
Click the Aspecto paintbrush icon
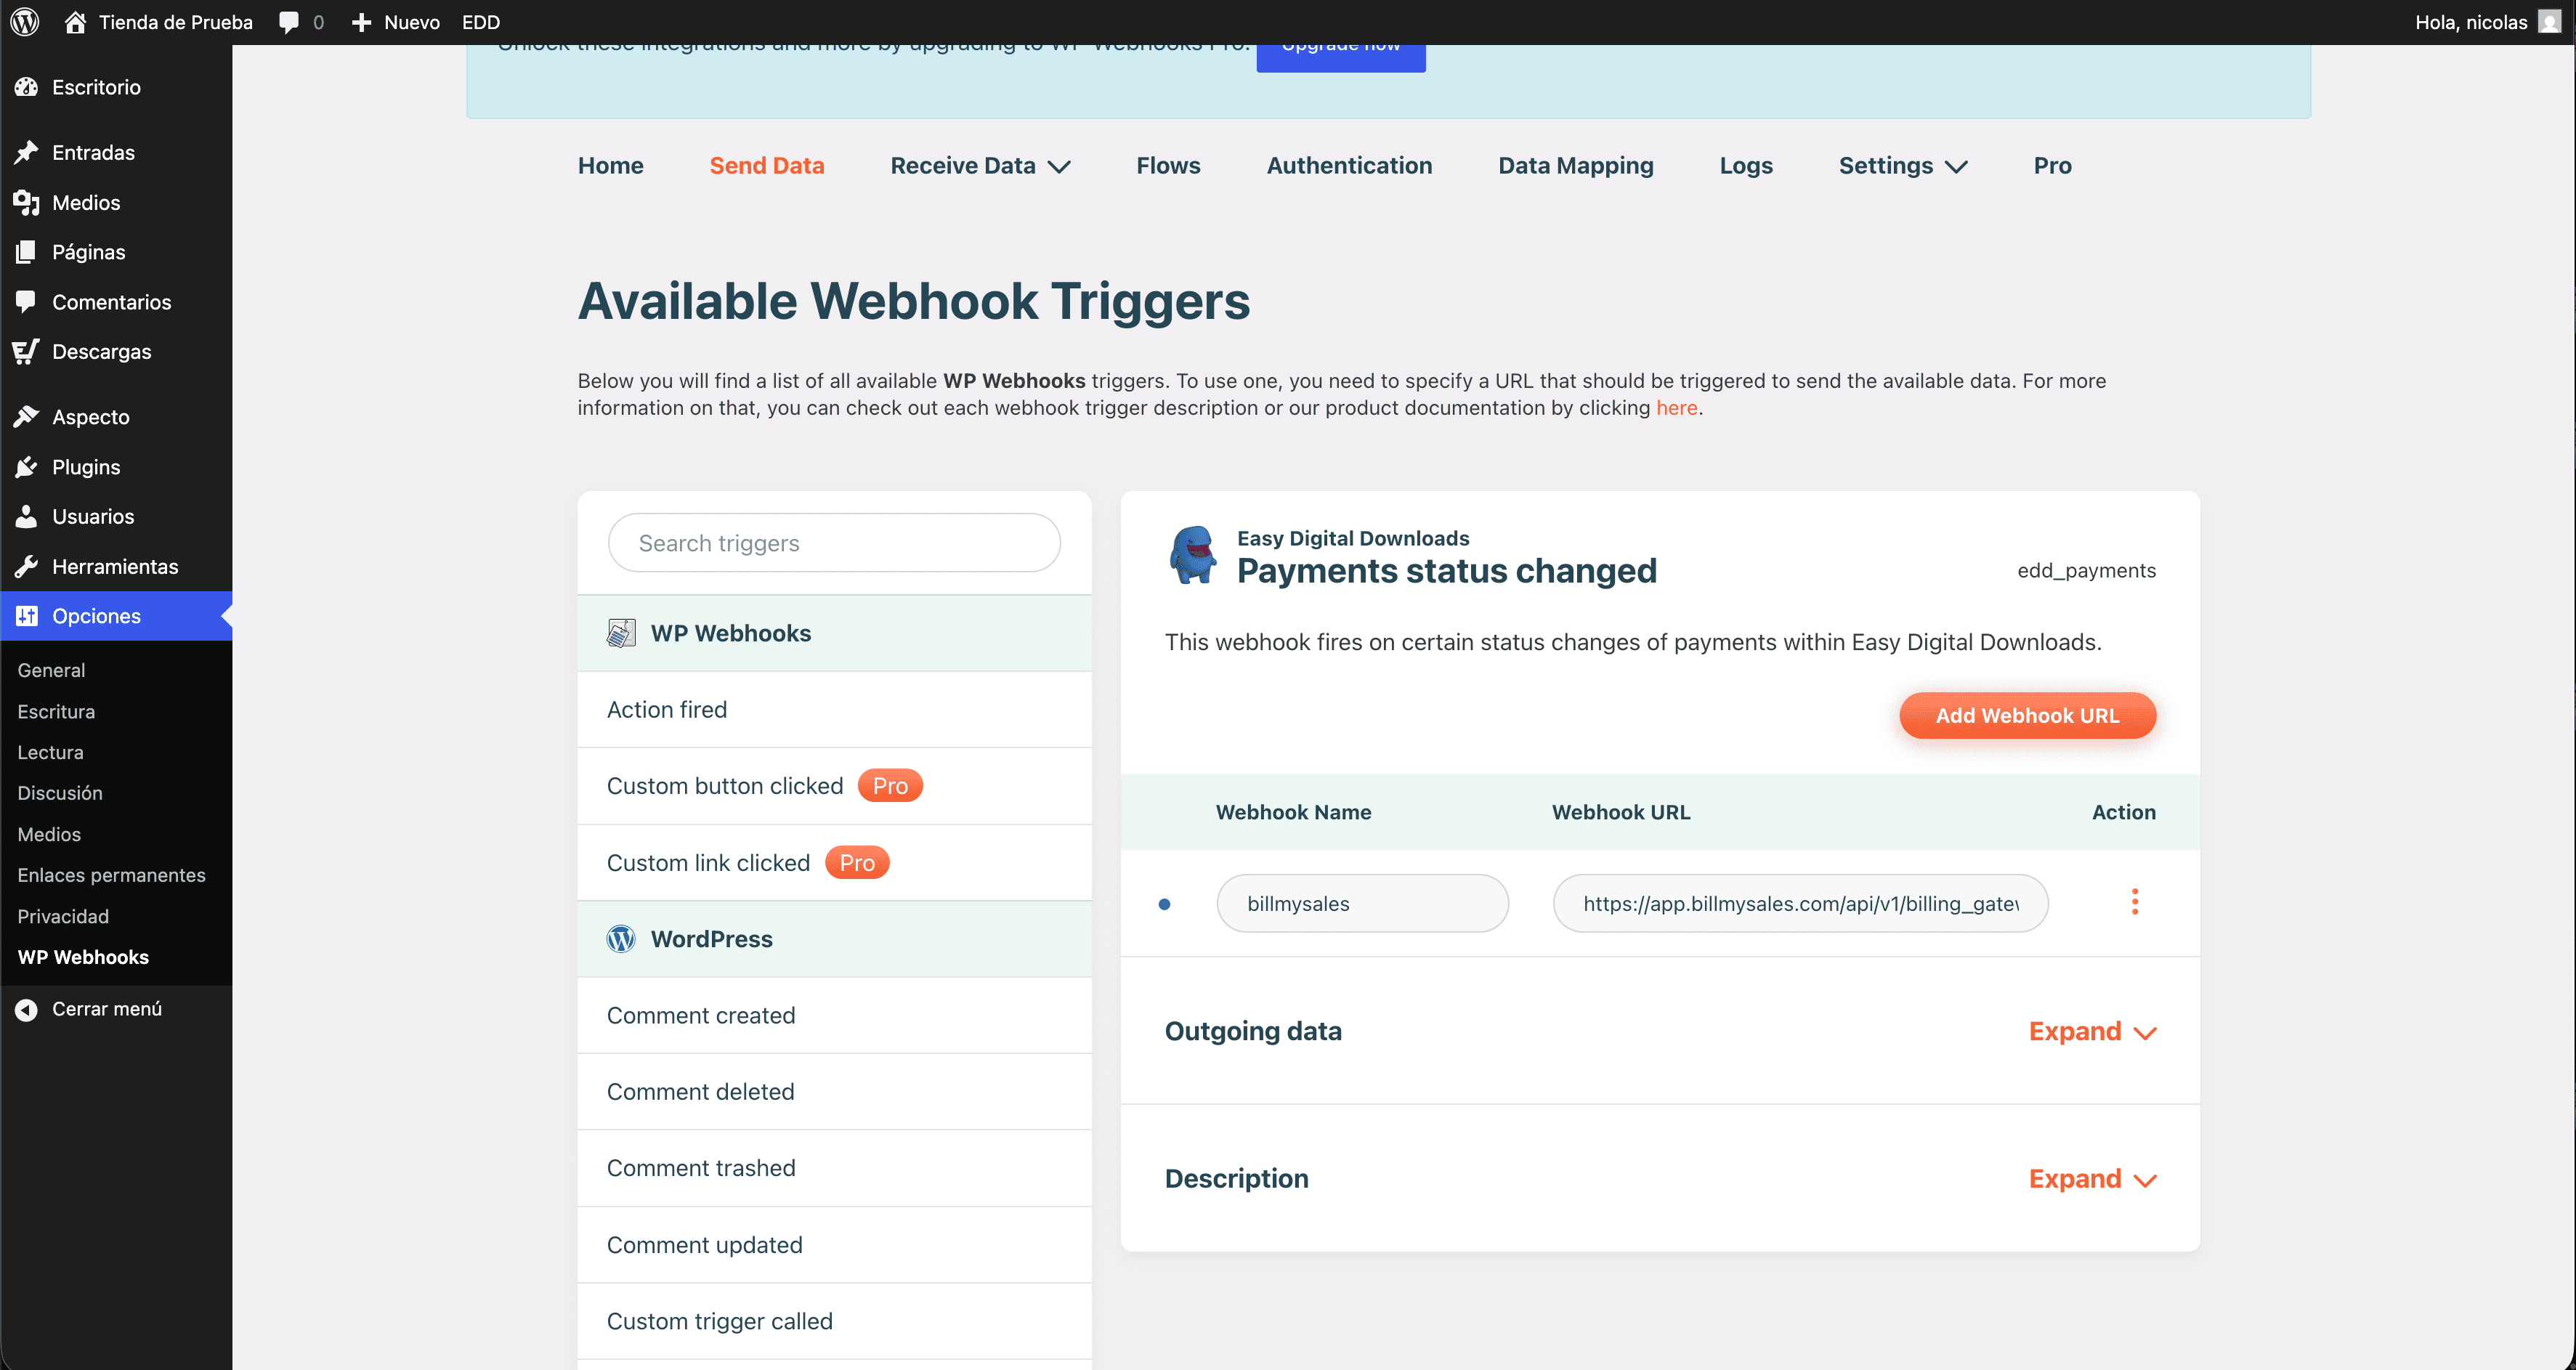[27, 416]
